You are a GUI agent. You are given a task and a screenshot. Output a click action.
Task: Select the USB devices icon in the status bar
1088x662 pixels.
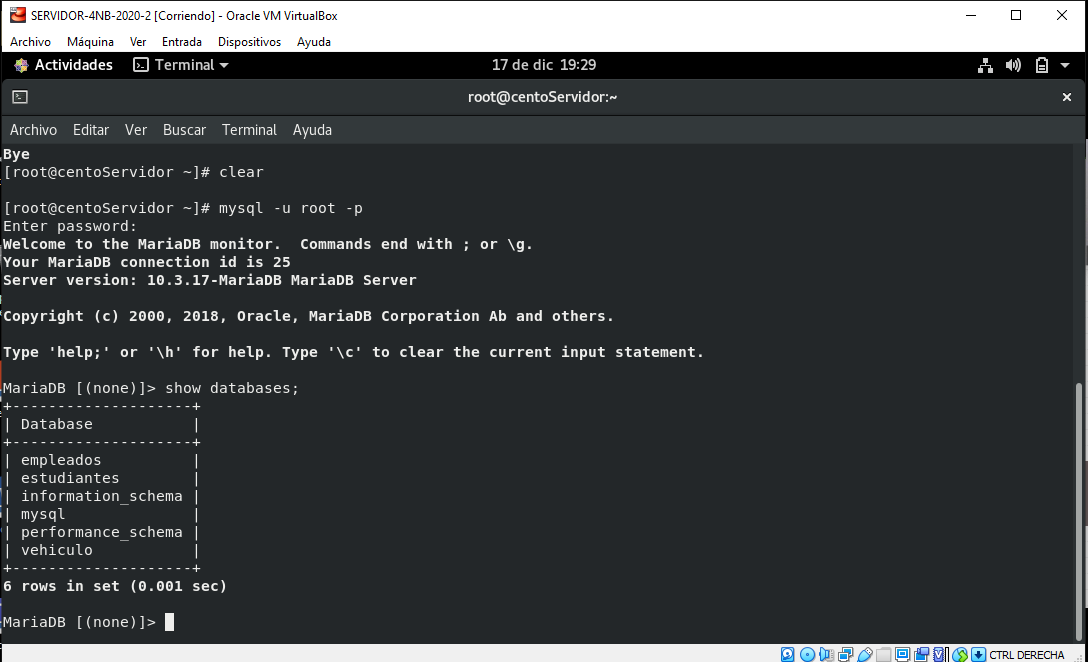click(x=865, y=654)
